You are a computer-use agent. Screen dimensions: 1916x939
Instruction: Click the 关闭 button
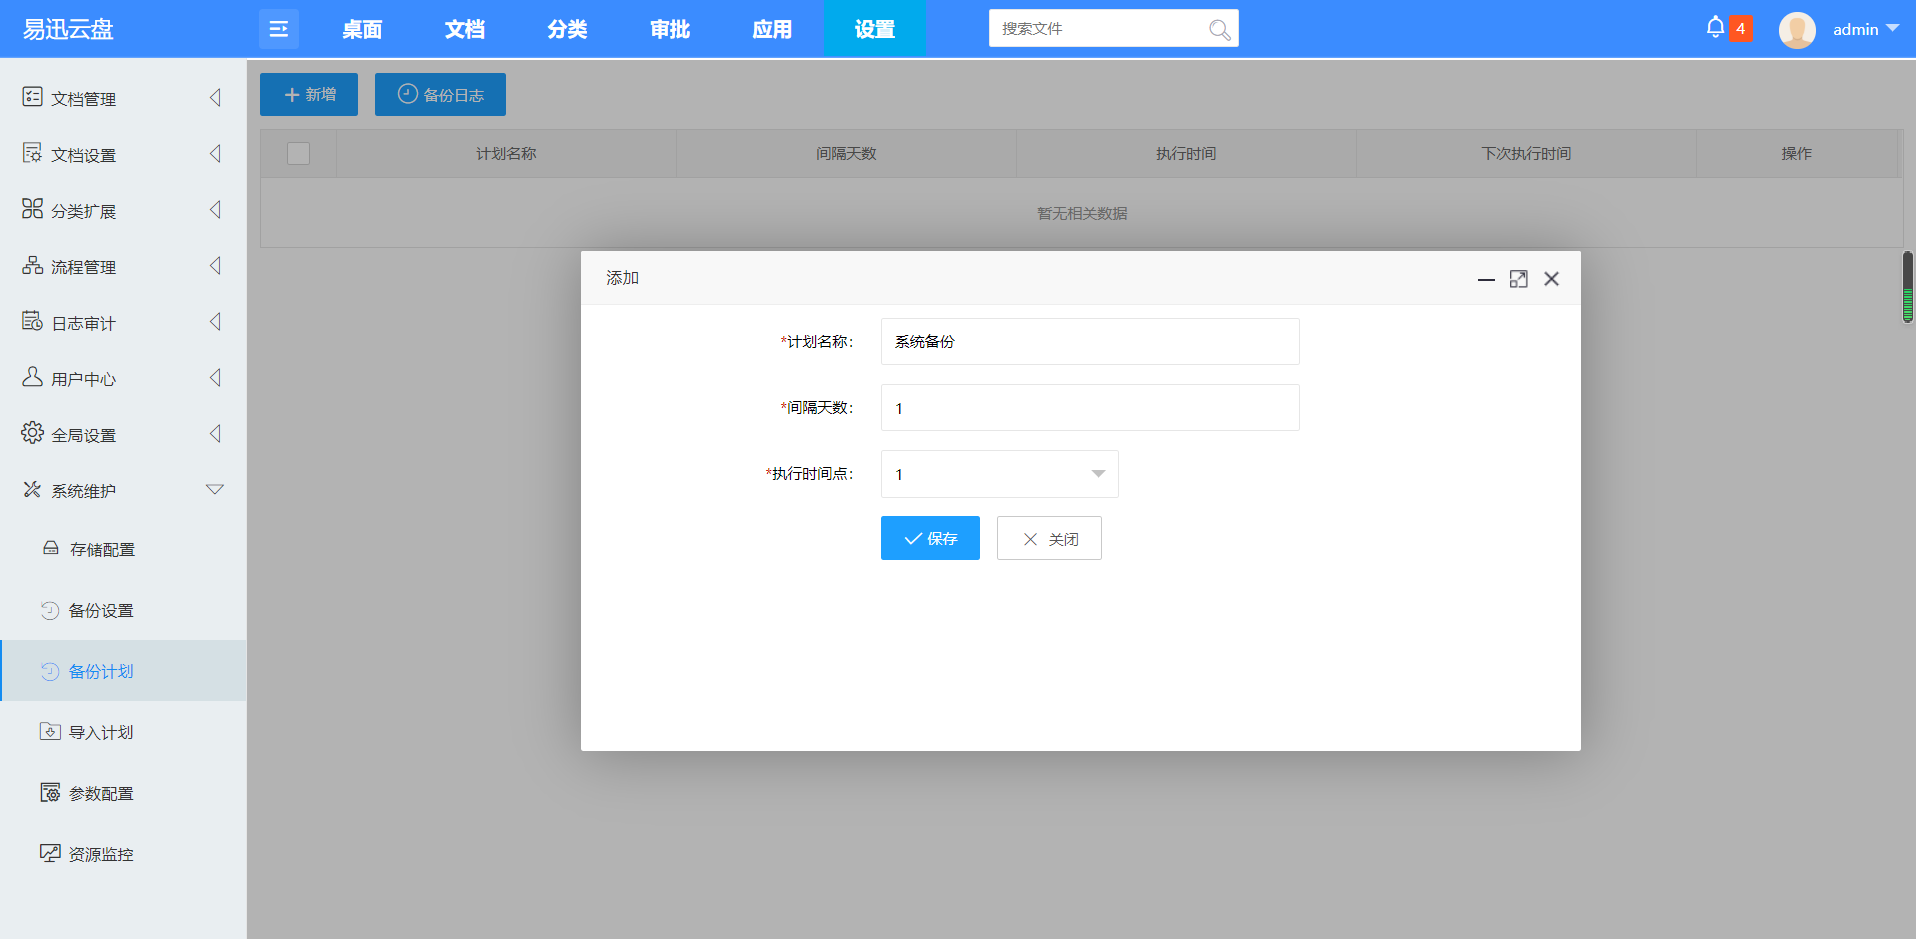click(1049, 538)
